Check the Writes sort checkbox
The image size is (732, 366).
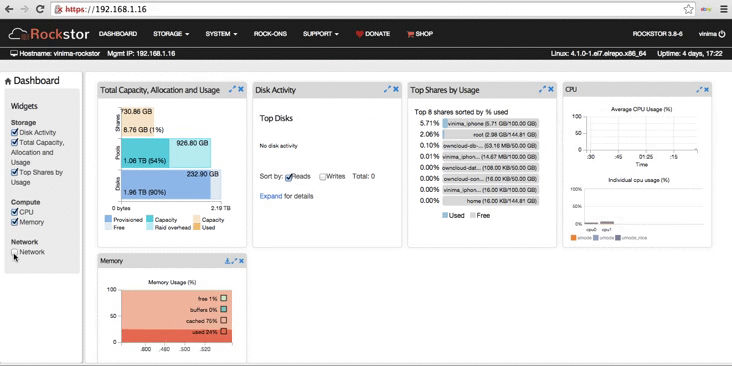pyautogui.click(x=323, y=177)
